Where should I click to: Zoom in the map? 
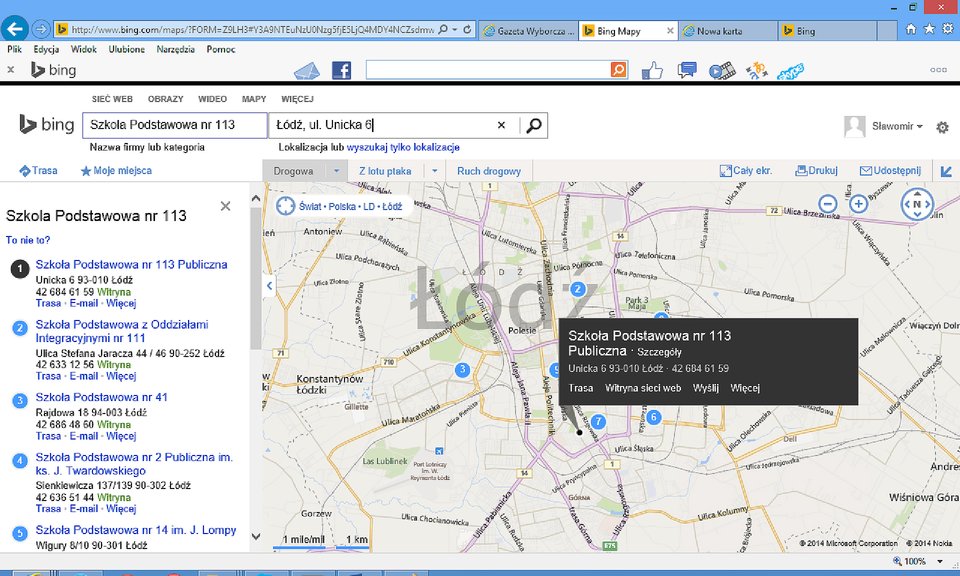pos(858,203)
